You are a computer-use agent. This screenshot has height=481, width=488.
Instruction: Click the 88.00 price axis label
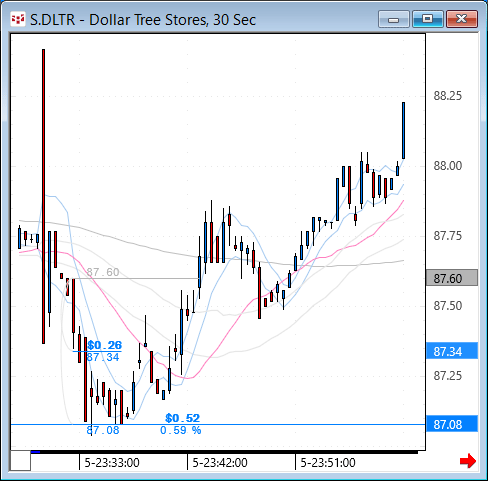[448, 166]
